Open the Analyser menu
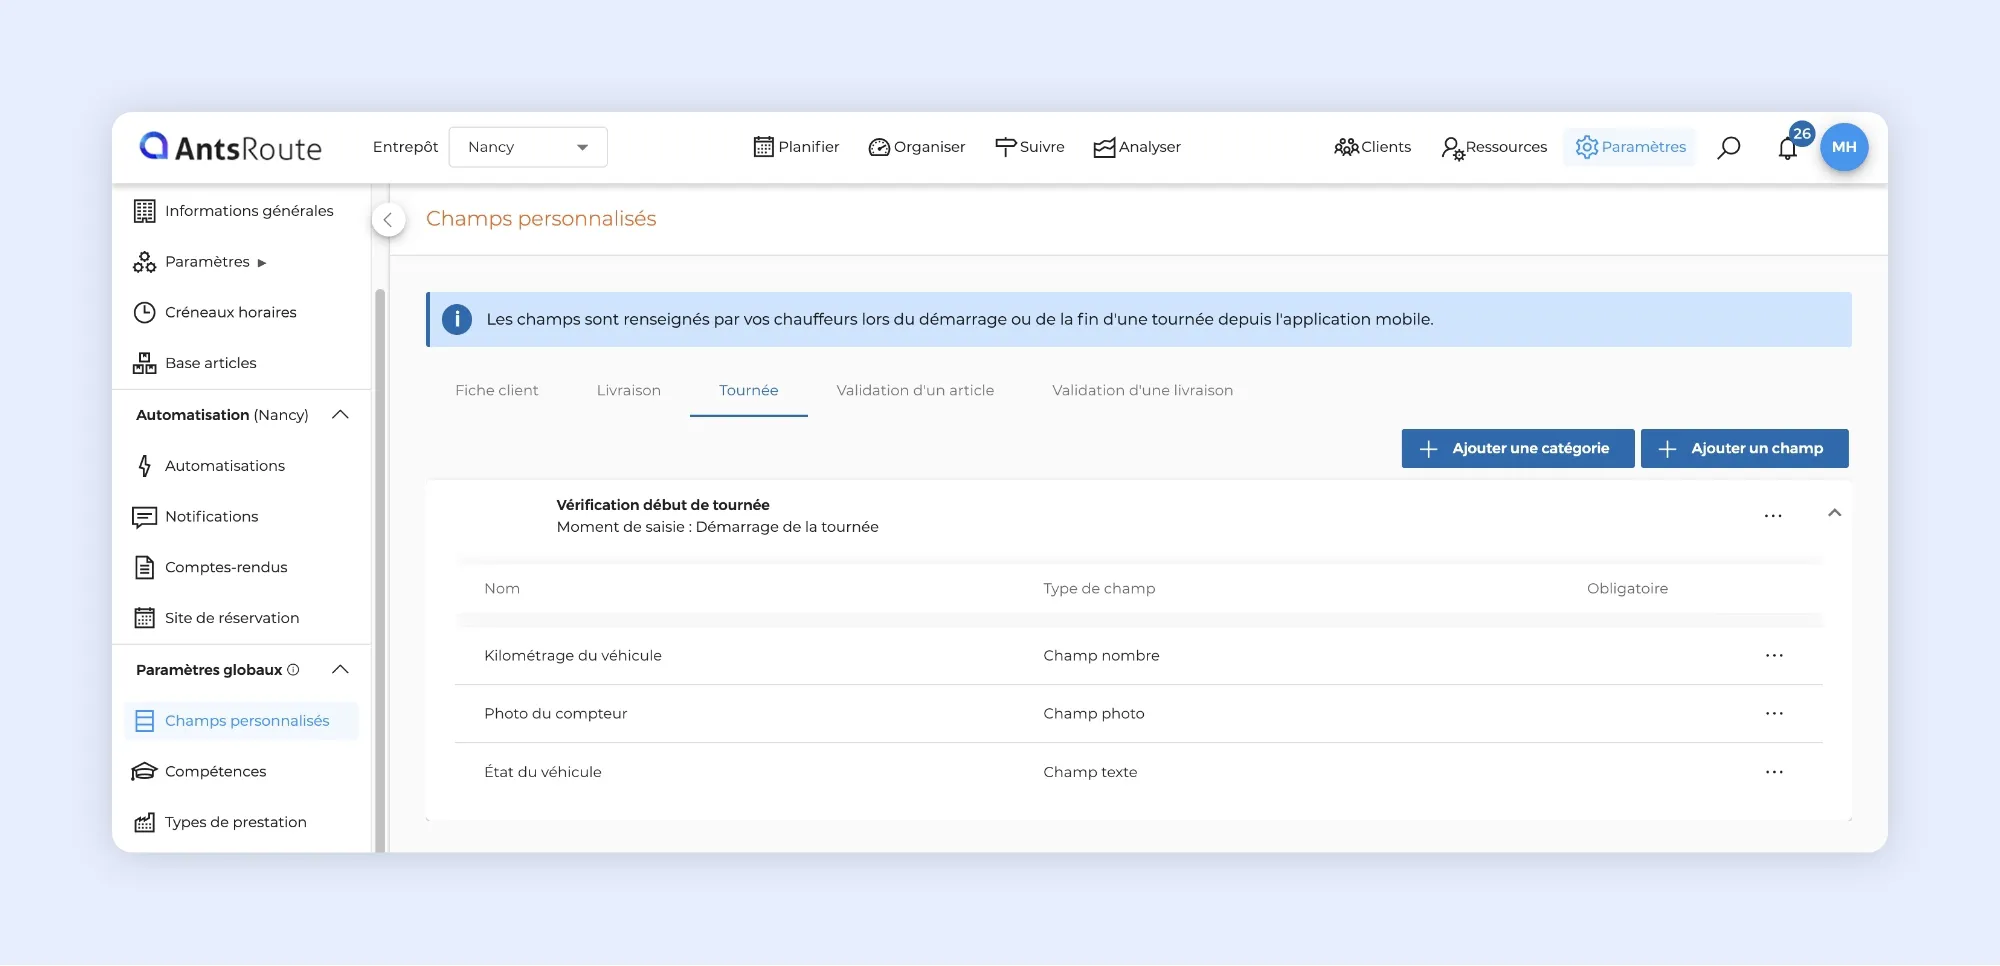 1137,147
